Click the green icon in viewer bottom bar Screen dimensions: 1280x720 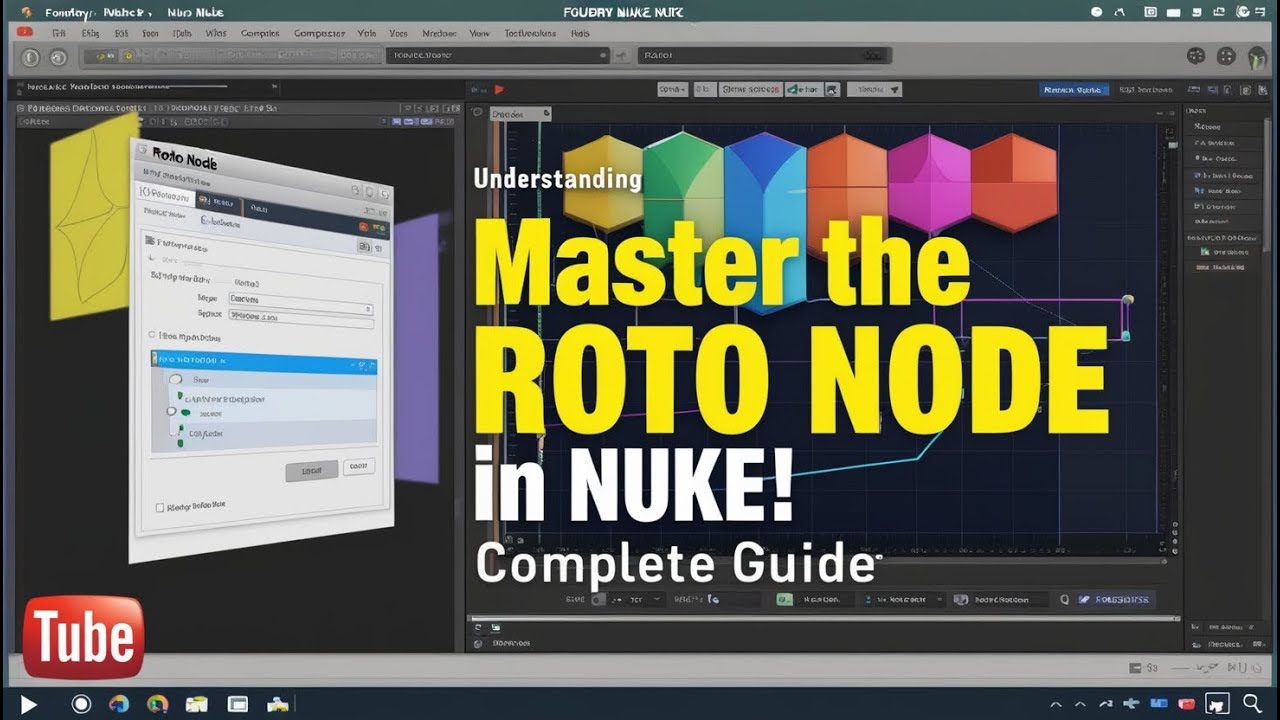tap(784, 600)
